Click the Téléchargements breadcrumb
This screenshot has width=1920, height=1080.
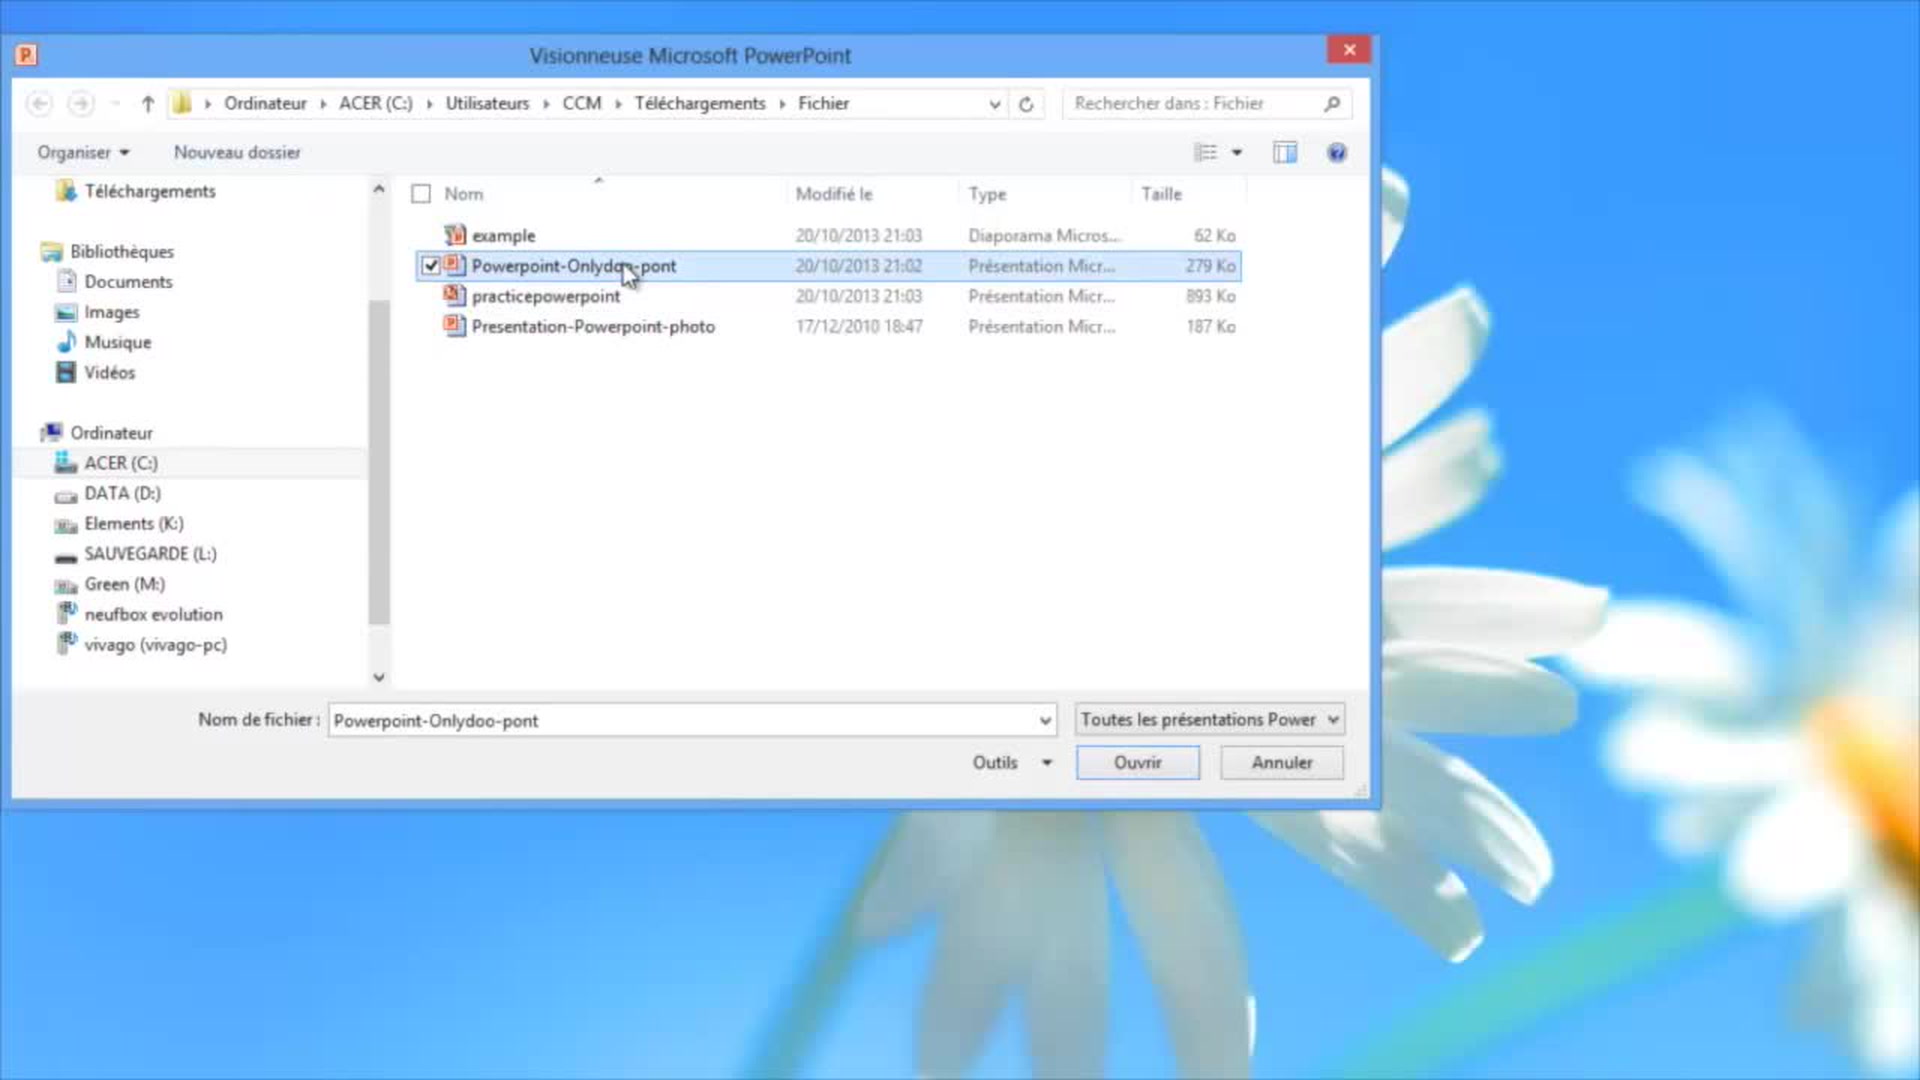pos(699,103)
